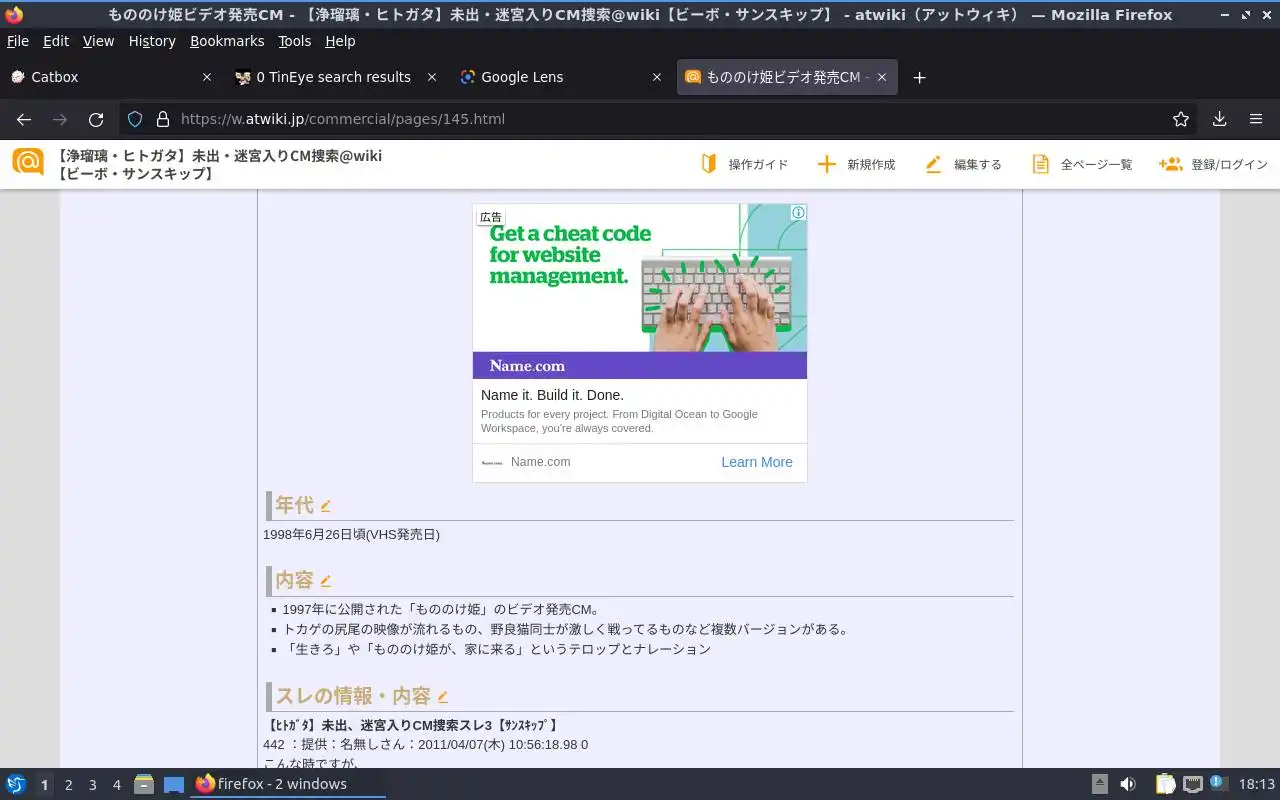Click the 'Name it. Build it. Done.' ad headline

click(552, 395)
